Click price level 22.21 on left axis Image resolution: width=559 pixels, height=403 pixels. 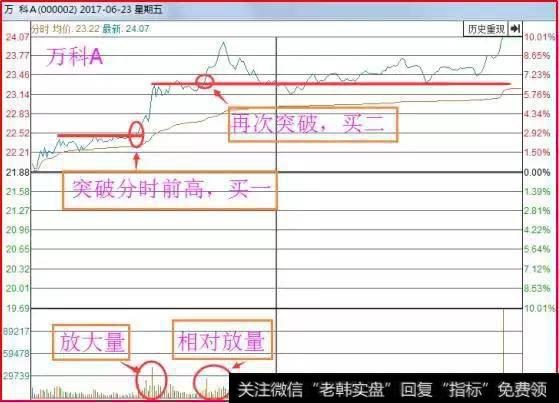coord(17,153)
